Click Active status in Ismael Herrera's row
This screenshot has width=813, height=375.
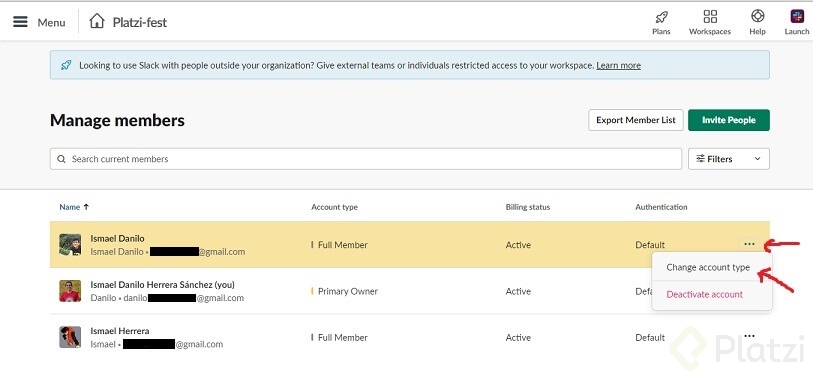tap(518, 337)
